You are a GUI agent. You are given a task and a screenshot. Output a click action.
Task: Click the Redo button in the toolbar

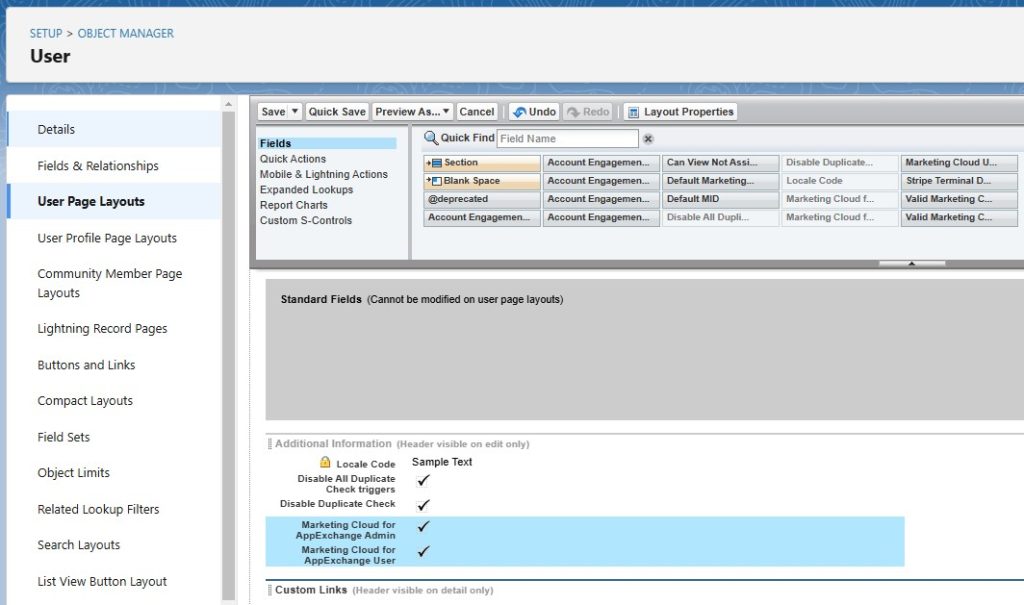pyautogui.click(x=588, y=112)
